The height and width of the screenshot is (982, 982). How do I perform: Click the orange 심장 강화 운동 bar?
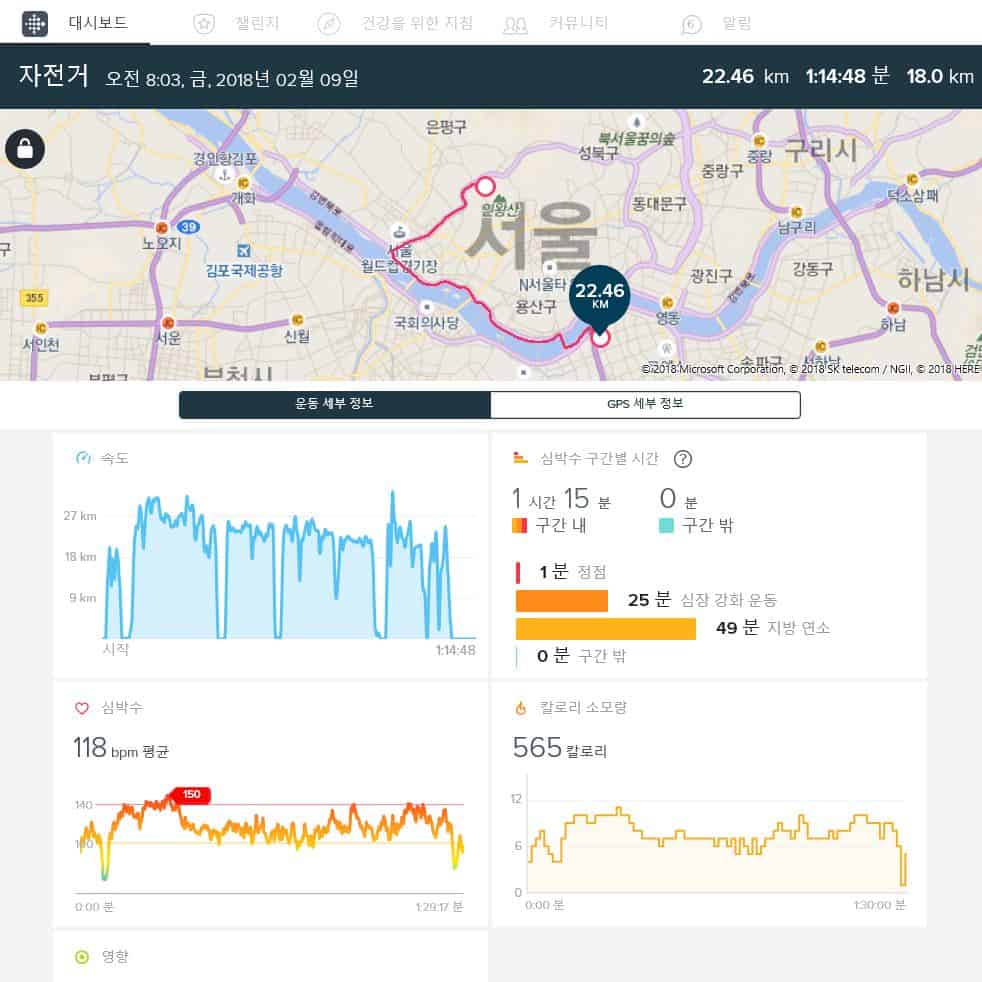[562, 600]
